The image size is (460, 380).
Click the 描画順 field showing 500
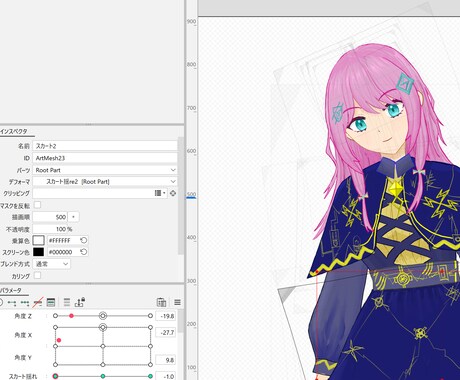pos(50,217)
